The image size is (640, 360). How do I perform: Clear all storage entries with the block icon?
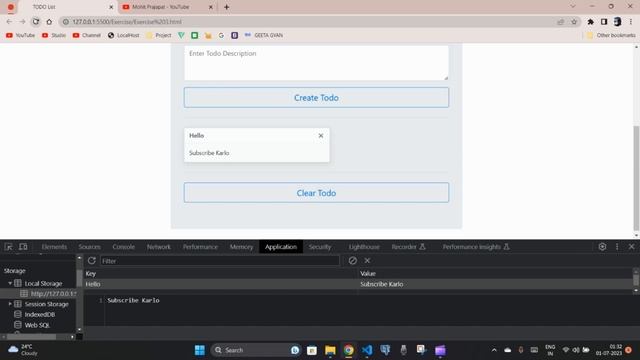pos(353,260)
